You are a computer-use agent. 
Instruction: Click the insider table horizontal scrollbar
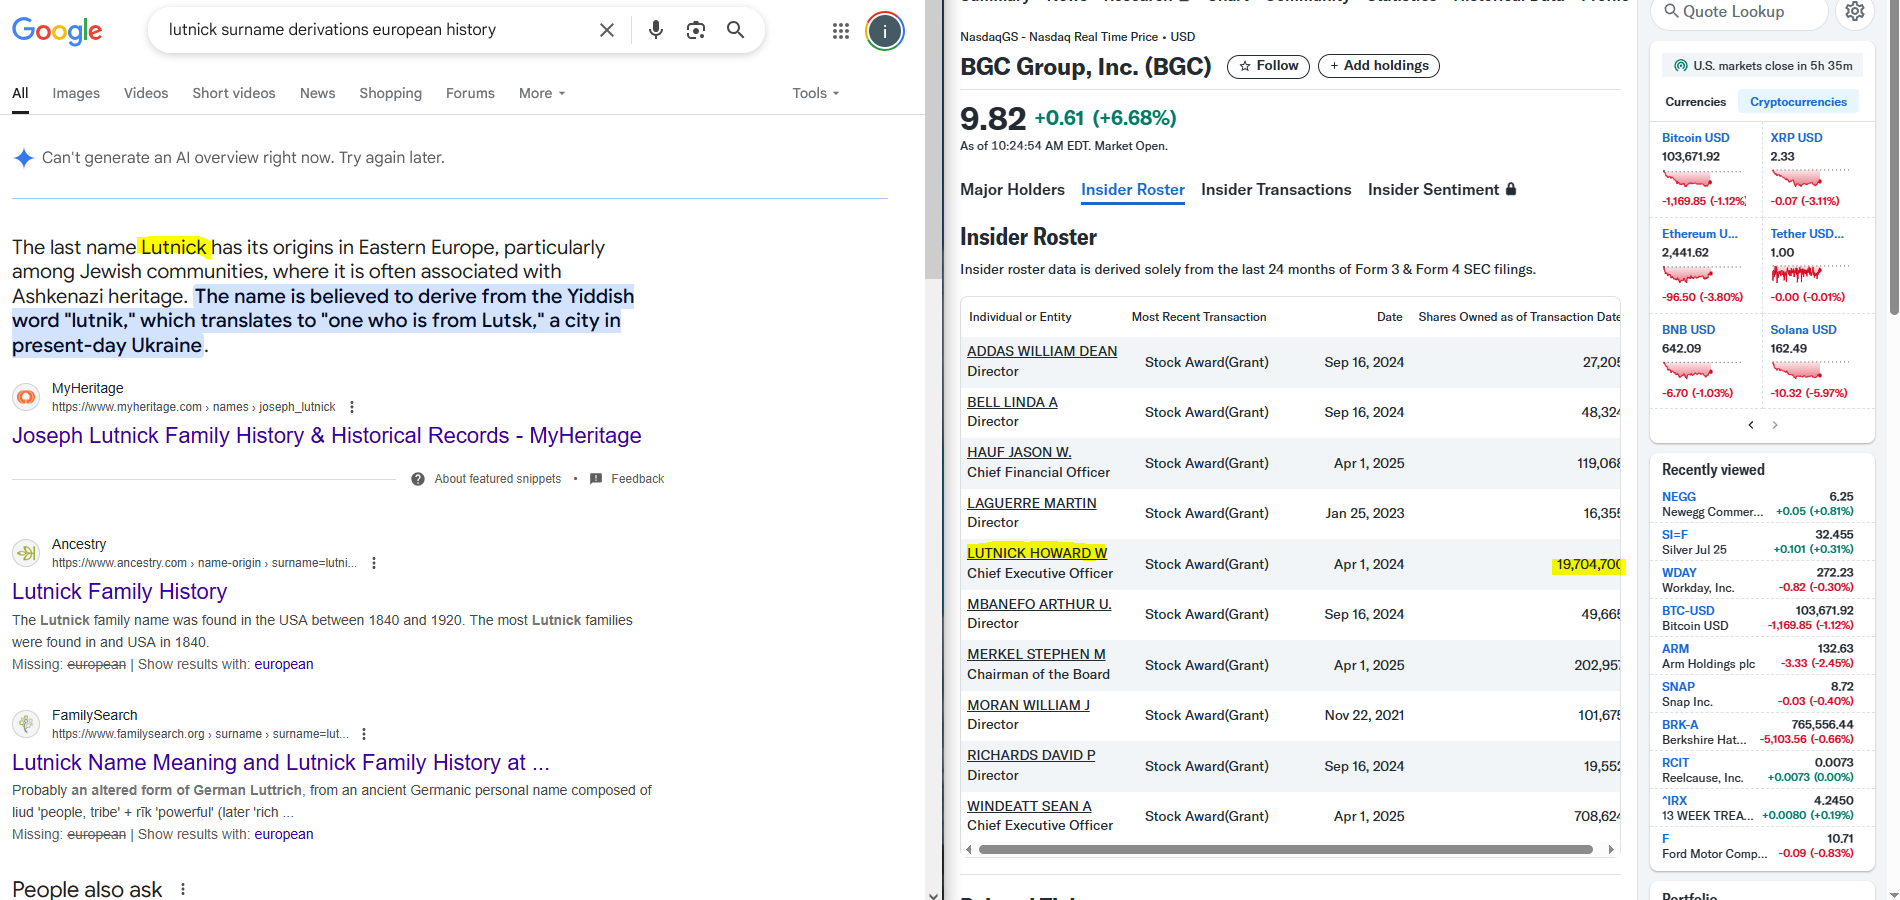[1286, 850]
